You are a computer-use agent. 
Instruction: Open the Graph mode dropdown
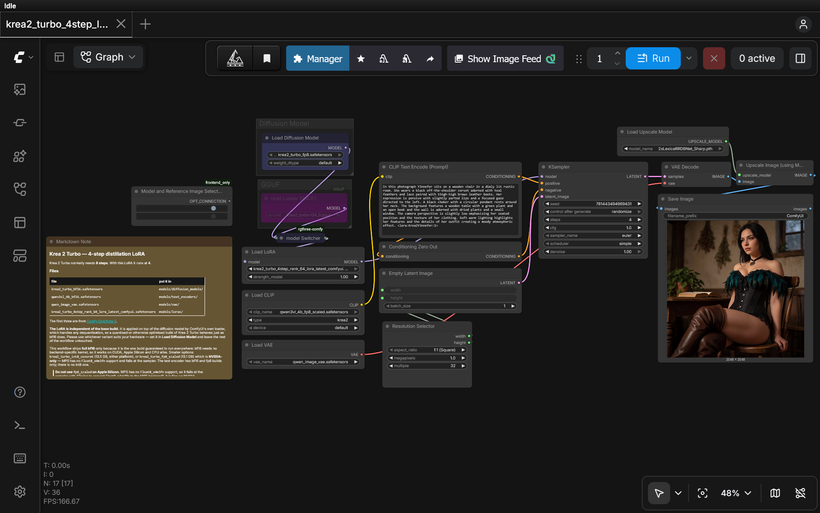[x=108, y=57]
